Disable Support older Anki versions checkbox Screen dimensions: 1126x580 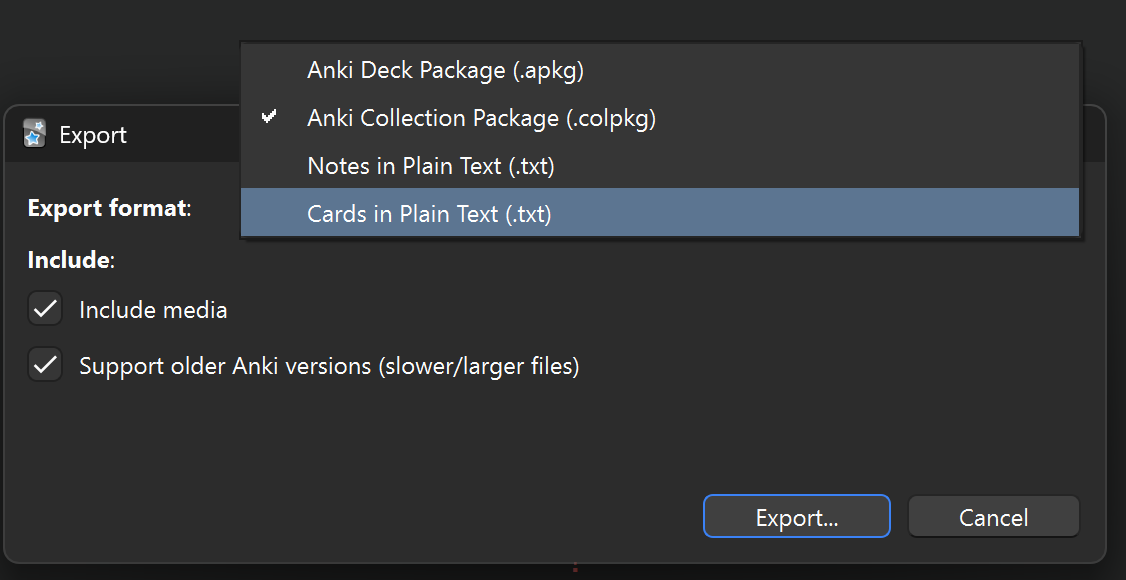[x=45, y=365]
